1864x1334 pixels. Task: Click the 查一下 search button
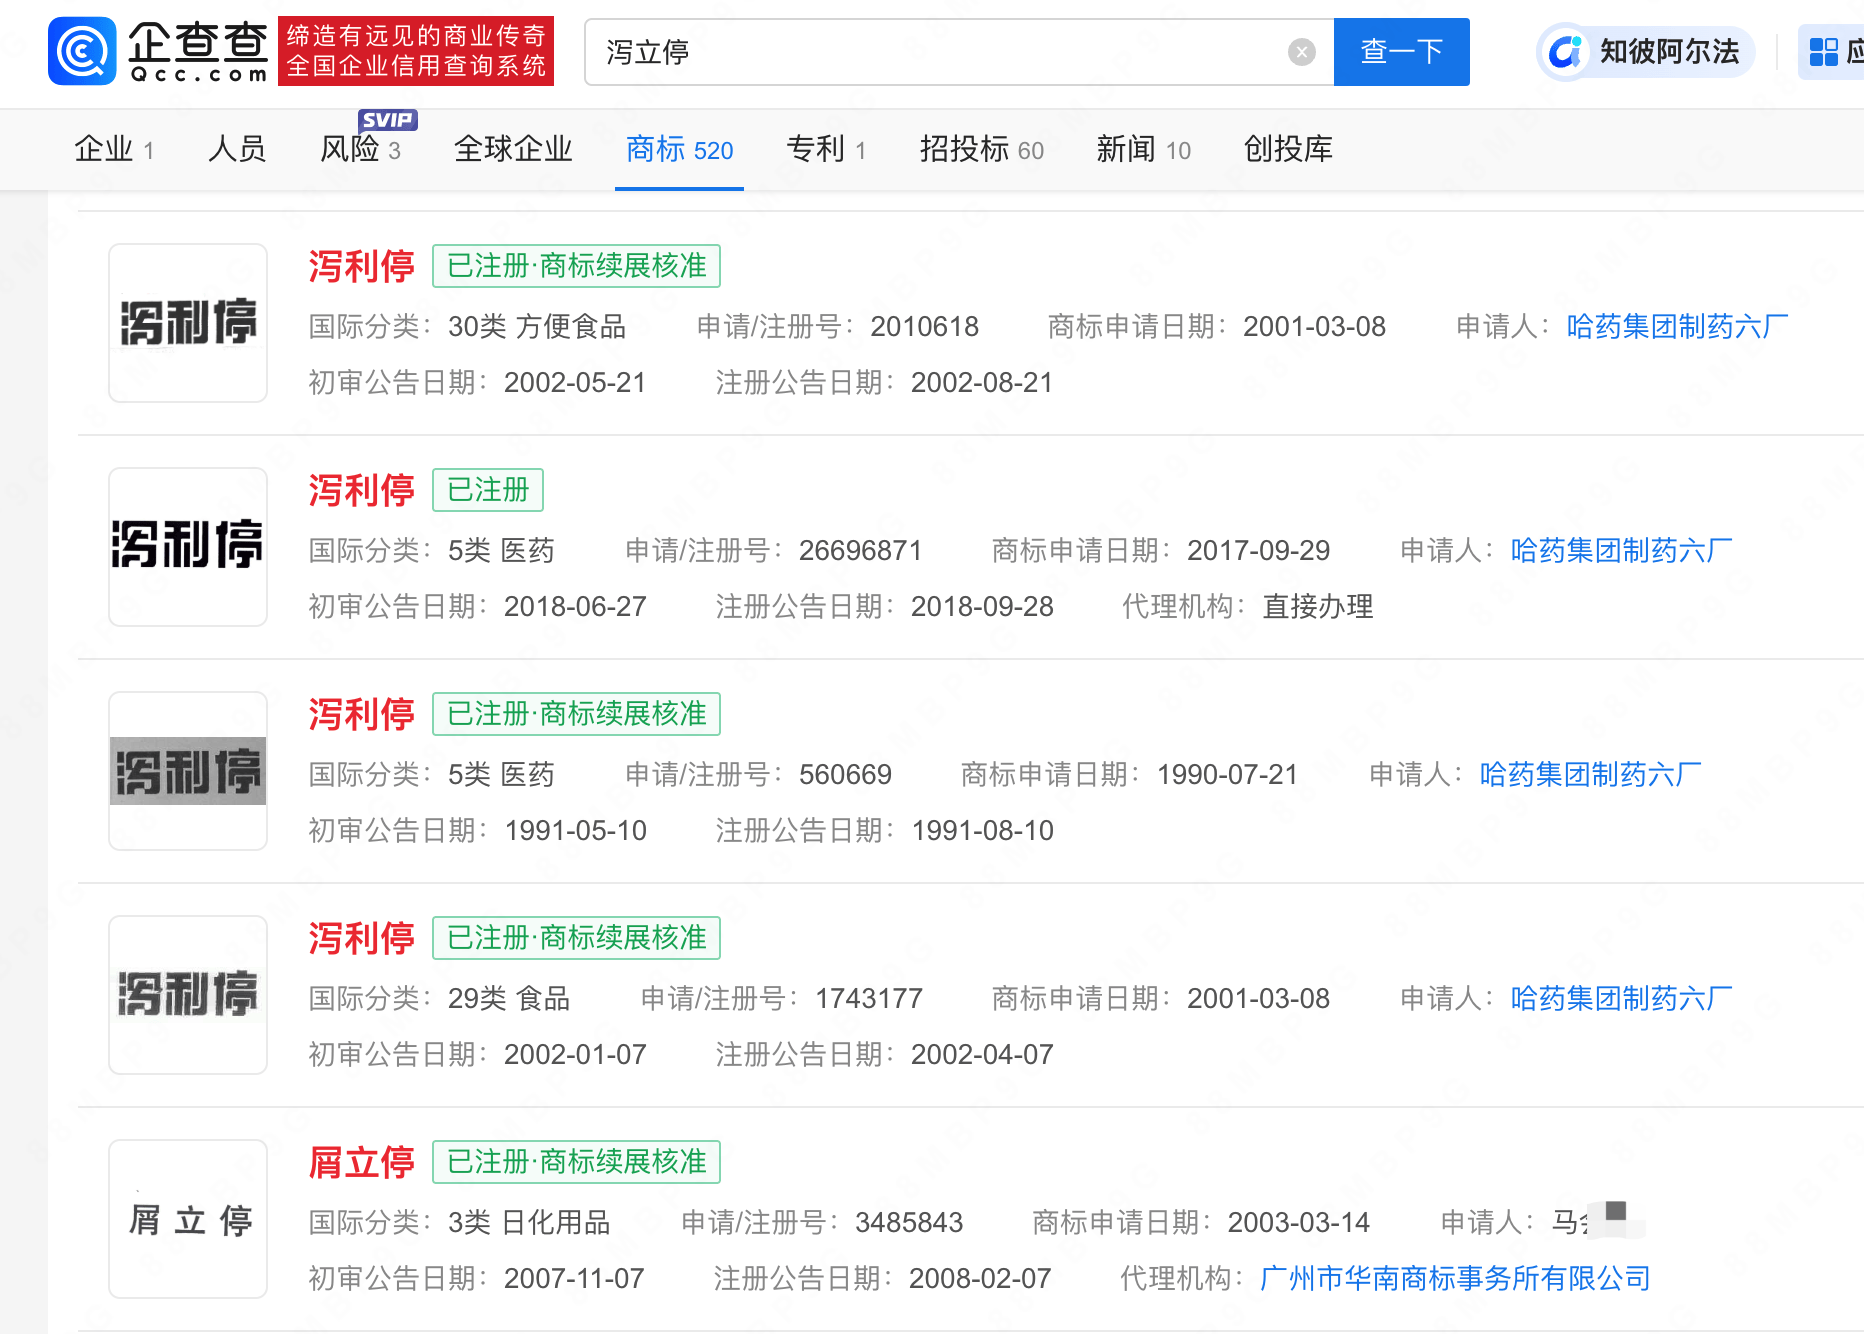click(1401, 52)
